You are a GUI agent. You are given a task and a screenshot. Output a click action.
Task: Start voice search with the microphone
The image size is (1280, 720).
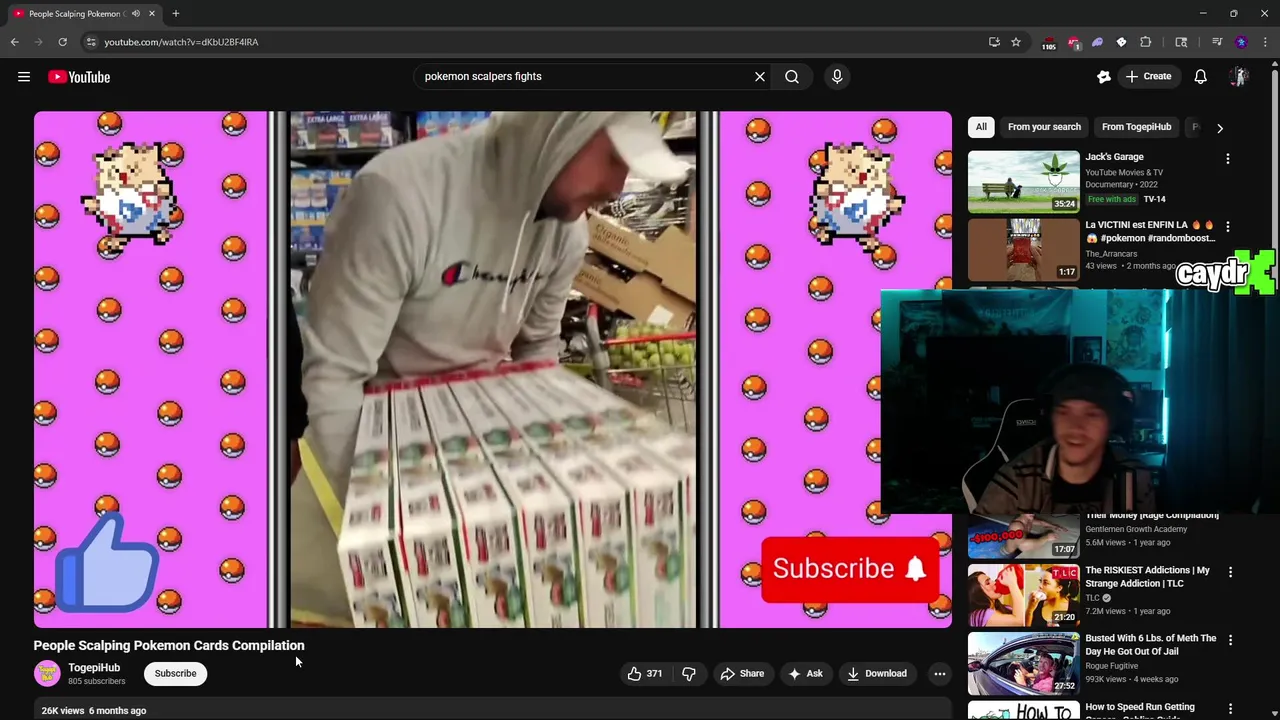[837, 76]
